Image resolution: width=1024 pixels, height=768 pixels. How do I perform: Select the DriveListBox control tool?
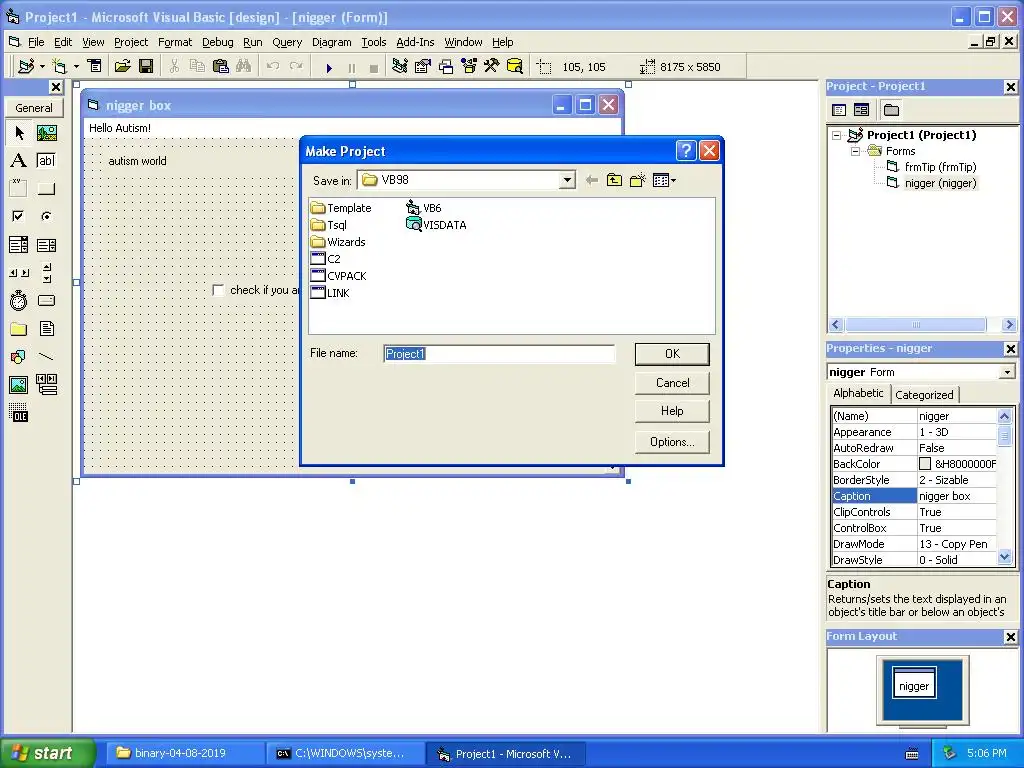[46, 300]
